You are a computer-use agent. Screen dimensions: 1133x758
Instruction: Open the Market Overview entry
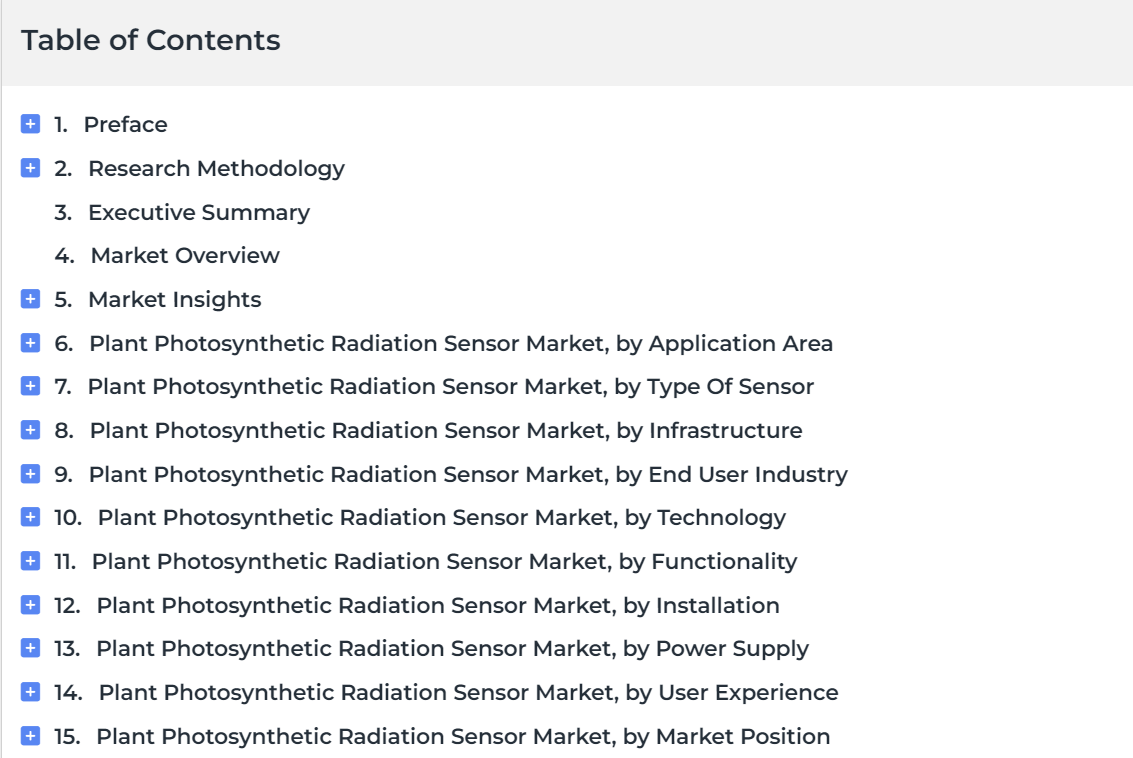pos(185,256)
